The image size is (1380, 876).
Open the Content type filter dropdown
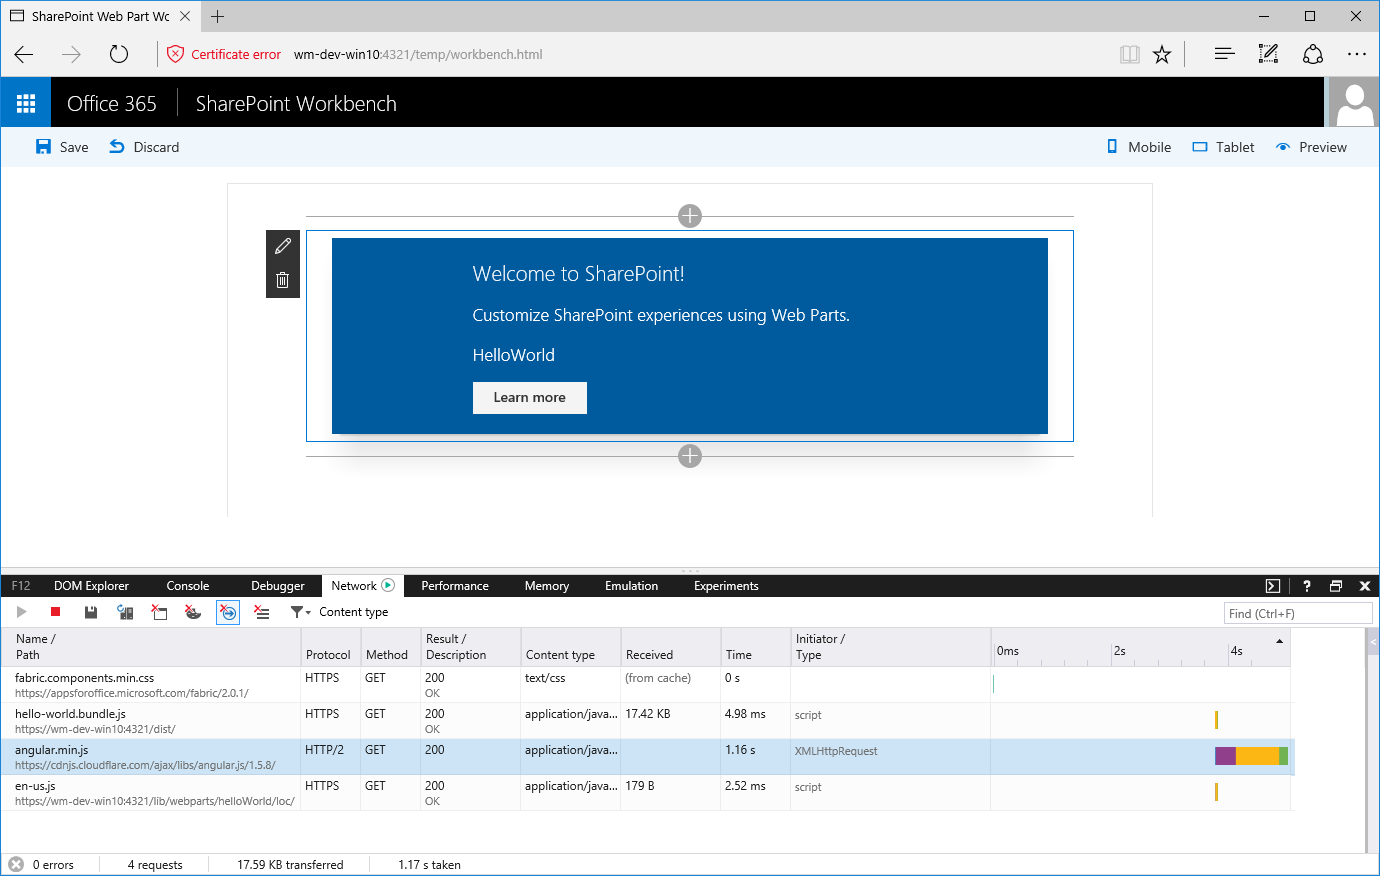click(339, 612)
